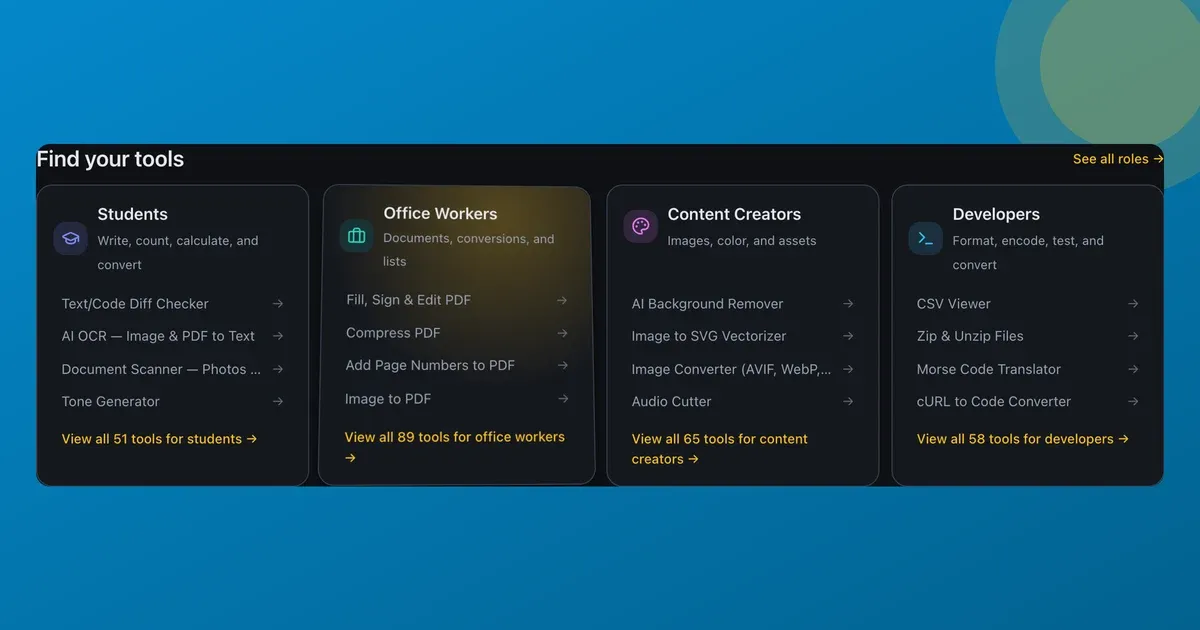Click arrow next to Zip & Unzip Files
Viewport: 1200px width, 630px height.
coord(1133,336)
